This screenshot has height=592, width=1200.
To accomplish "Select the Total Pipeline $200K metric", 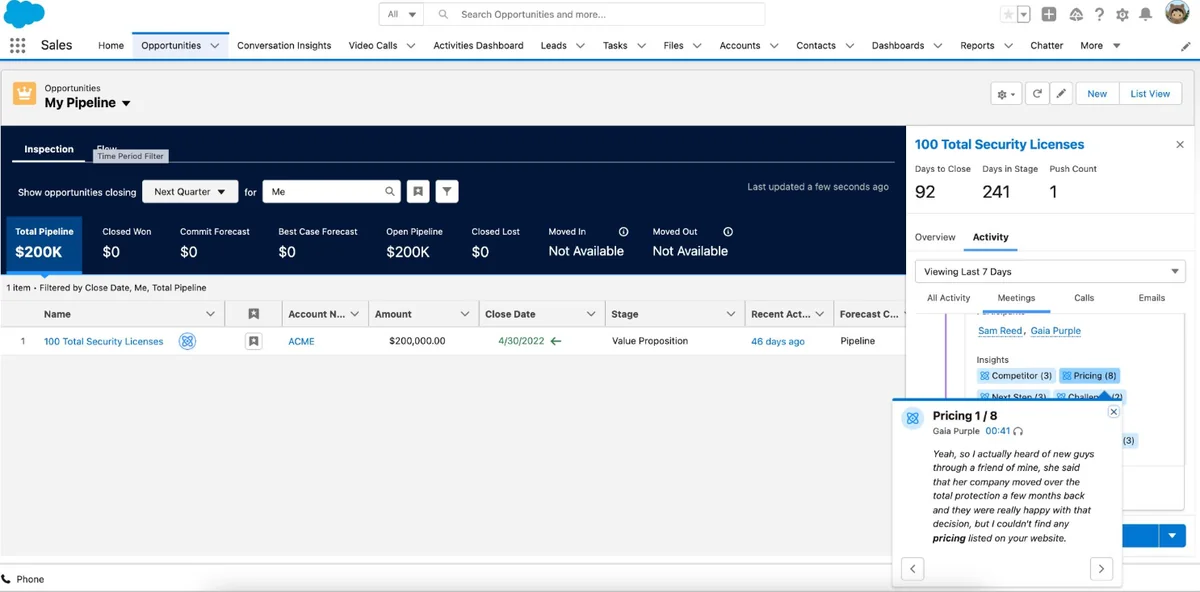I will pyautogui.click(x=44, y=244).
